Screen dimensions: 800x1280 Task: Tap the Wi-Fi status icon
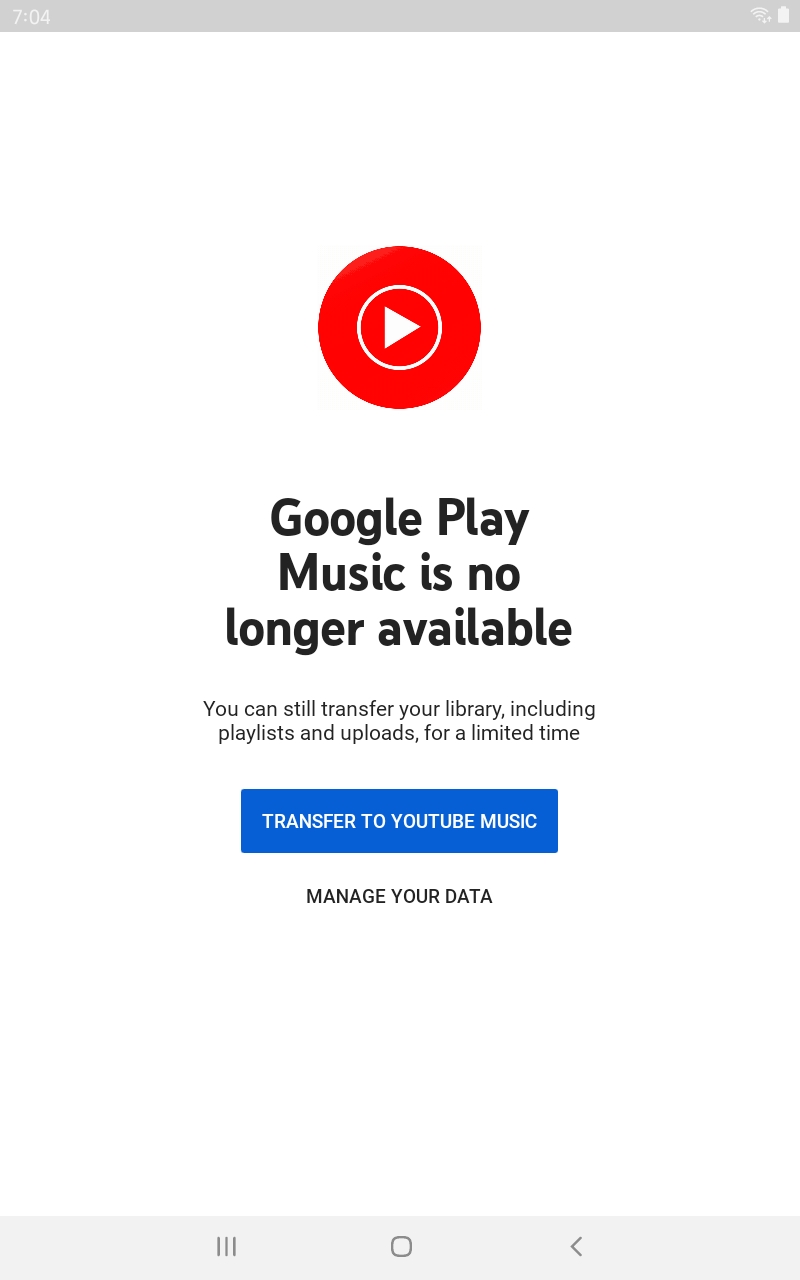point(761,15)
